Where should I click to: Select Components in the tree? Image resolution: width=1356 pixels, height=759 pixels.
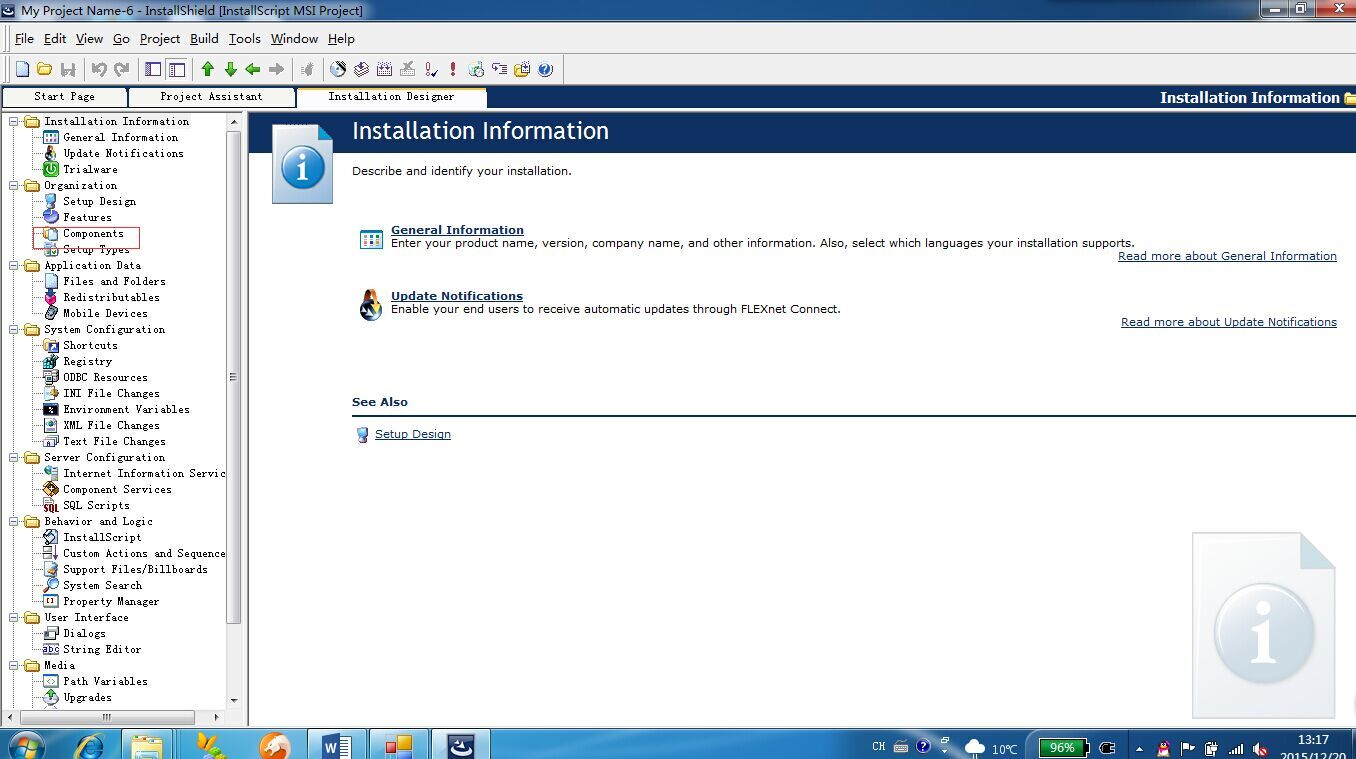click(x=93, y=234)
